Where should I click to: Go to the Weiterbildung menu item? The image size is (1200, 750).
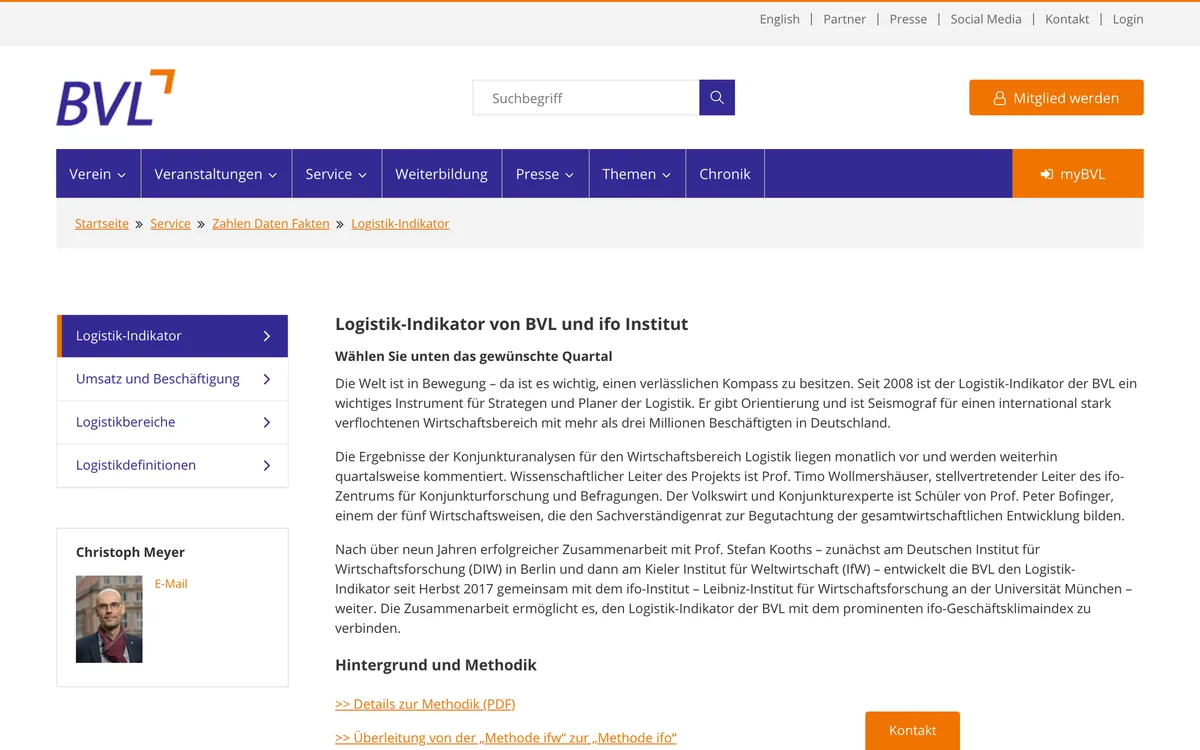pyautogui.click(x=441, y=174)
